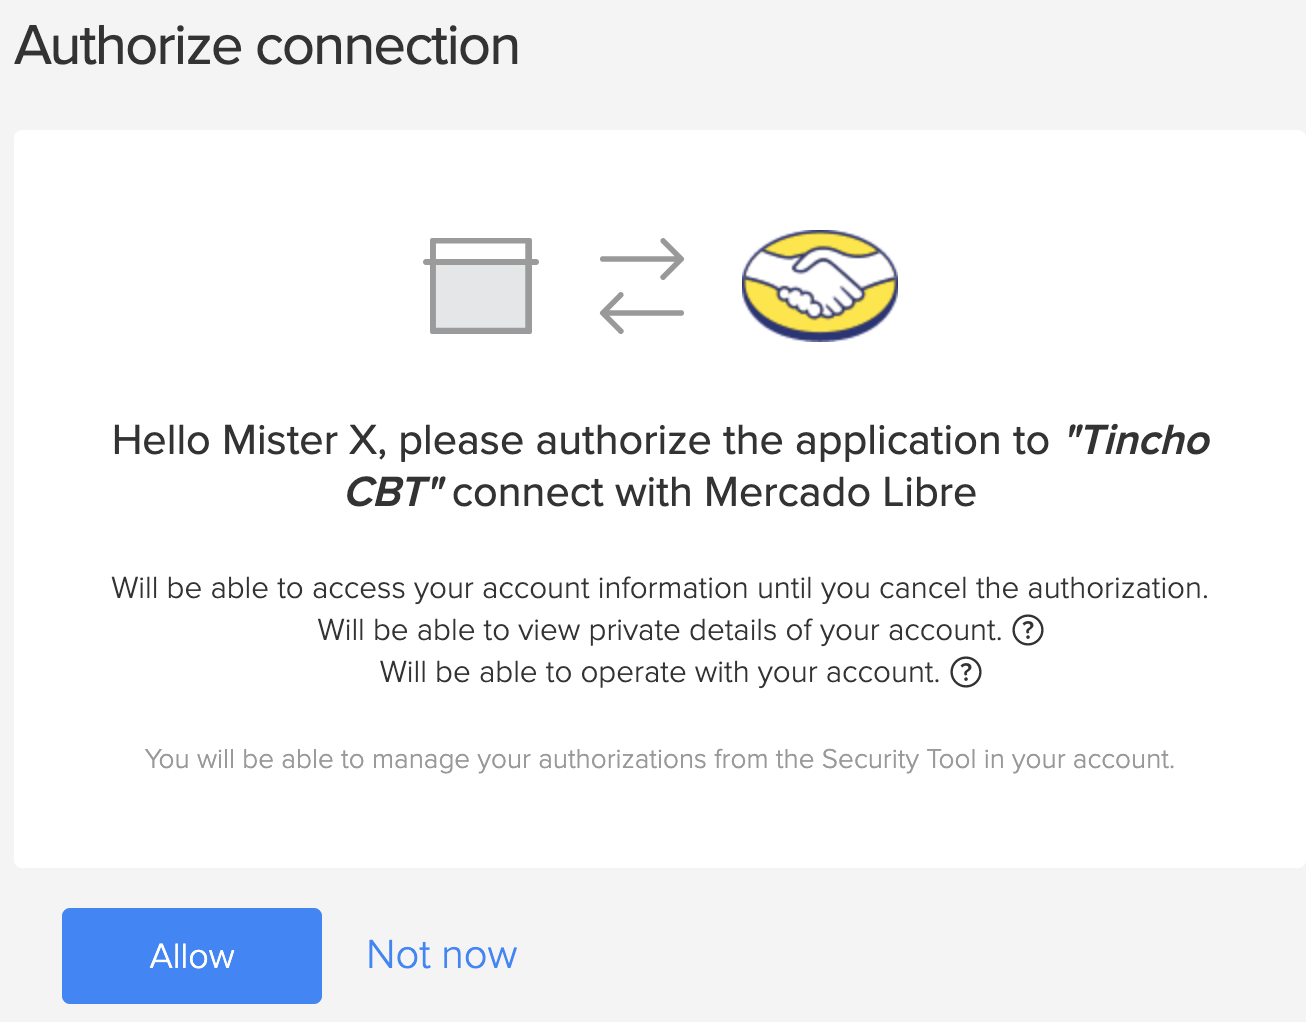Choose the Not now link
This screenshot has width=1306, height=1022.
[442, 955]
